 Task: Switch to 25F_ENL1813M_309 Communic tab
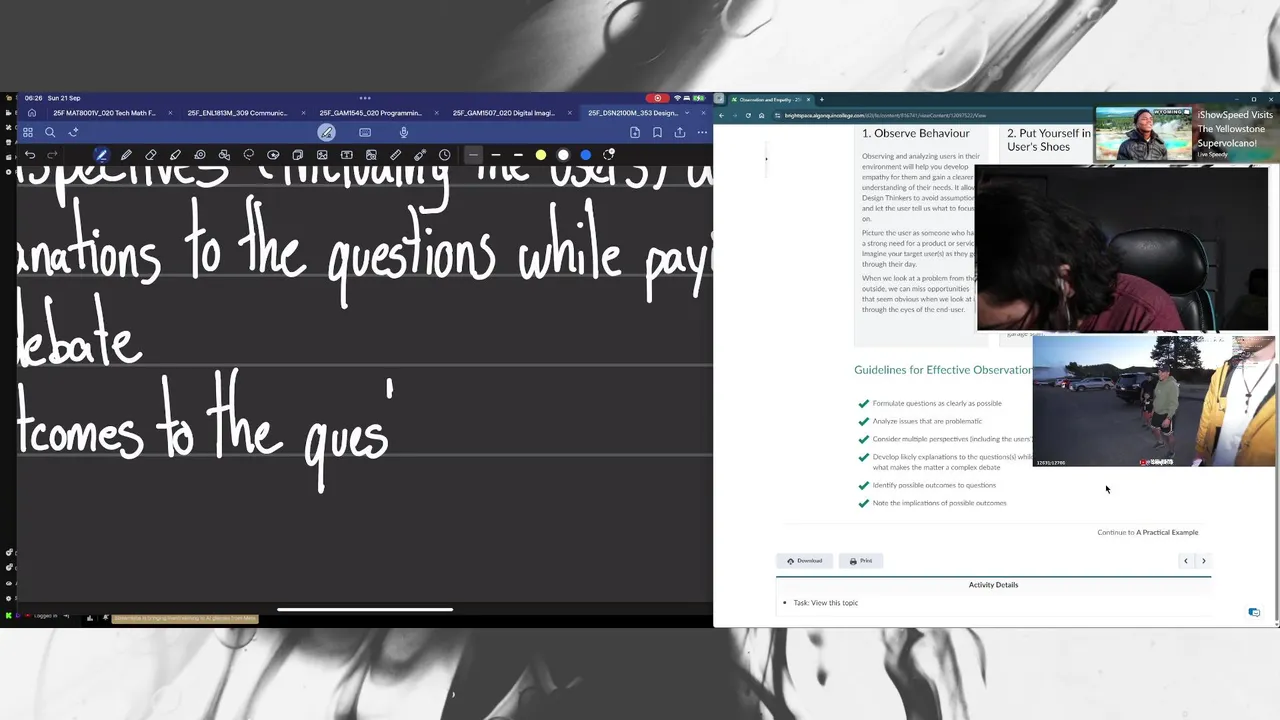coord(237,113)
